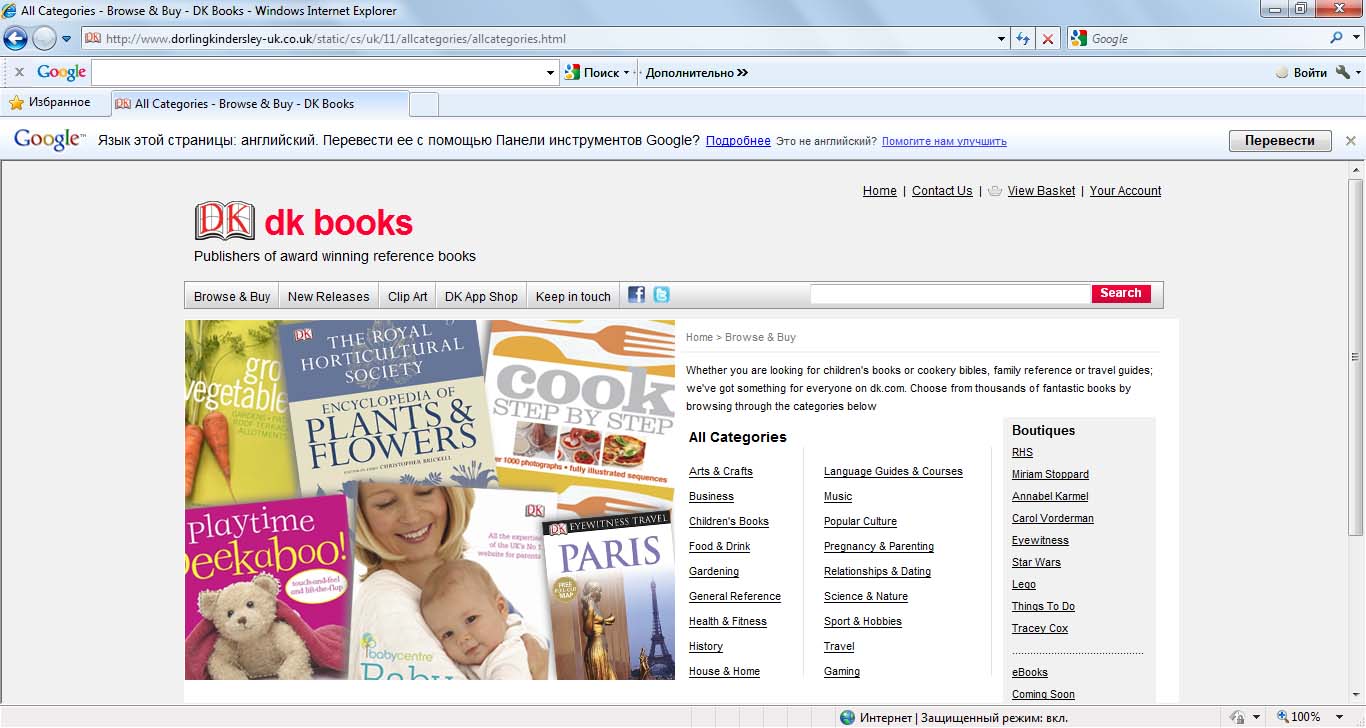The image size is (1366, 728).
Task: Click the browser Forward arrow button
Action: click(x=44, y=39)
